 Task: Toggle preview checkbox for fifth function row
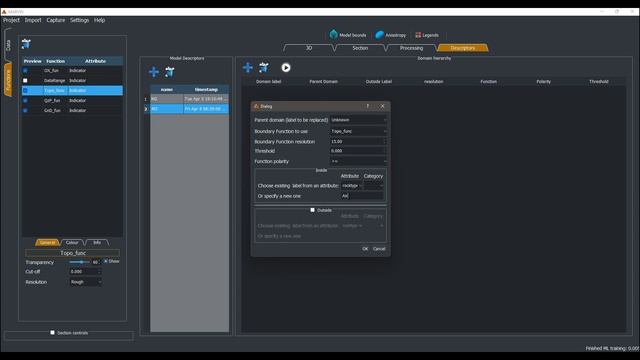[25, 111]
